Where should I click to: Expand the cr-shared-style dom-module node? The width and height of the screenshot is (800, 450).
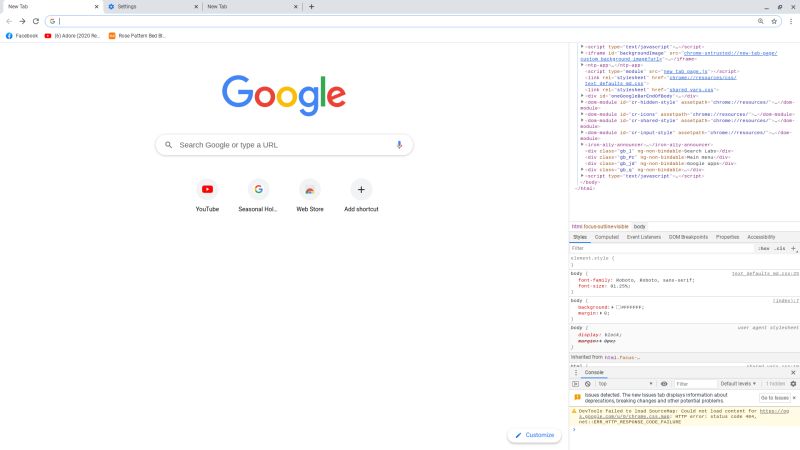pos(582,120)
